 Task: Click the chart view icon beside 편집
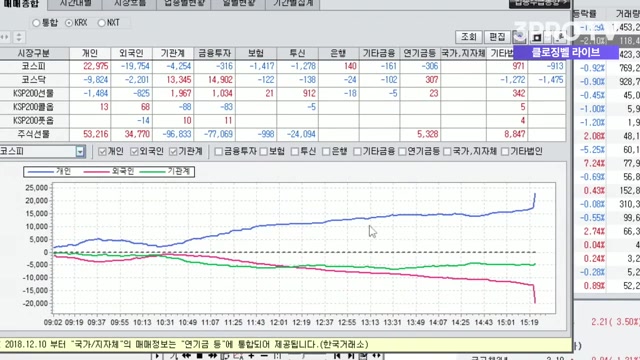tap(520, 37)
